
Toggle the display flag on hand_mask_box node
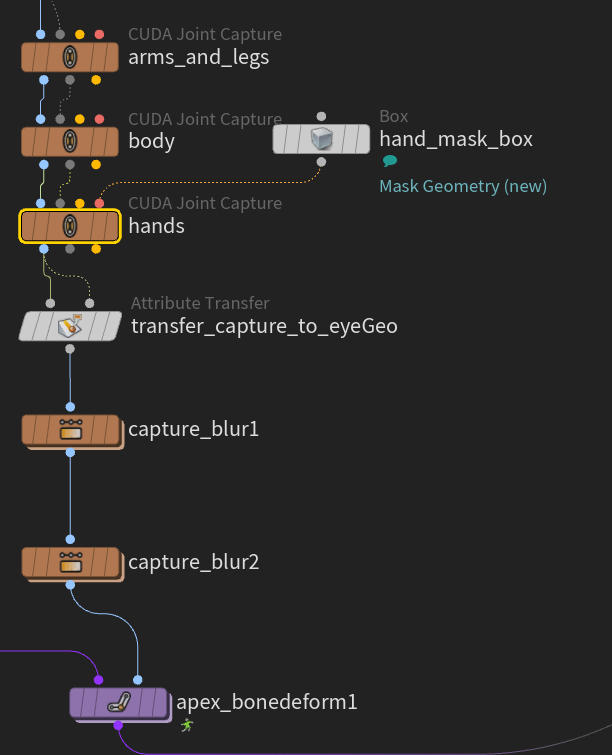363,139
